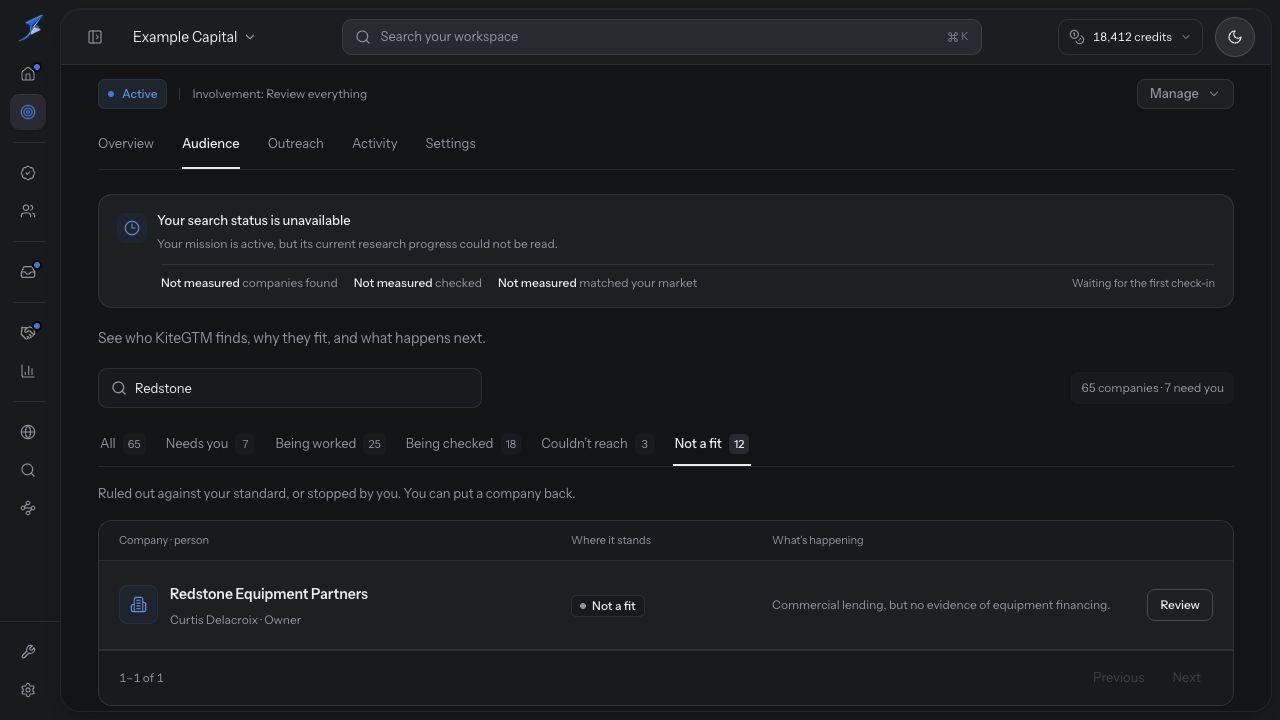Screen dimensions: 1280x720
Task: Select the Not a fit filter tab
Action: [x=712, y=444]
